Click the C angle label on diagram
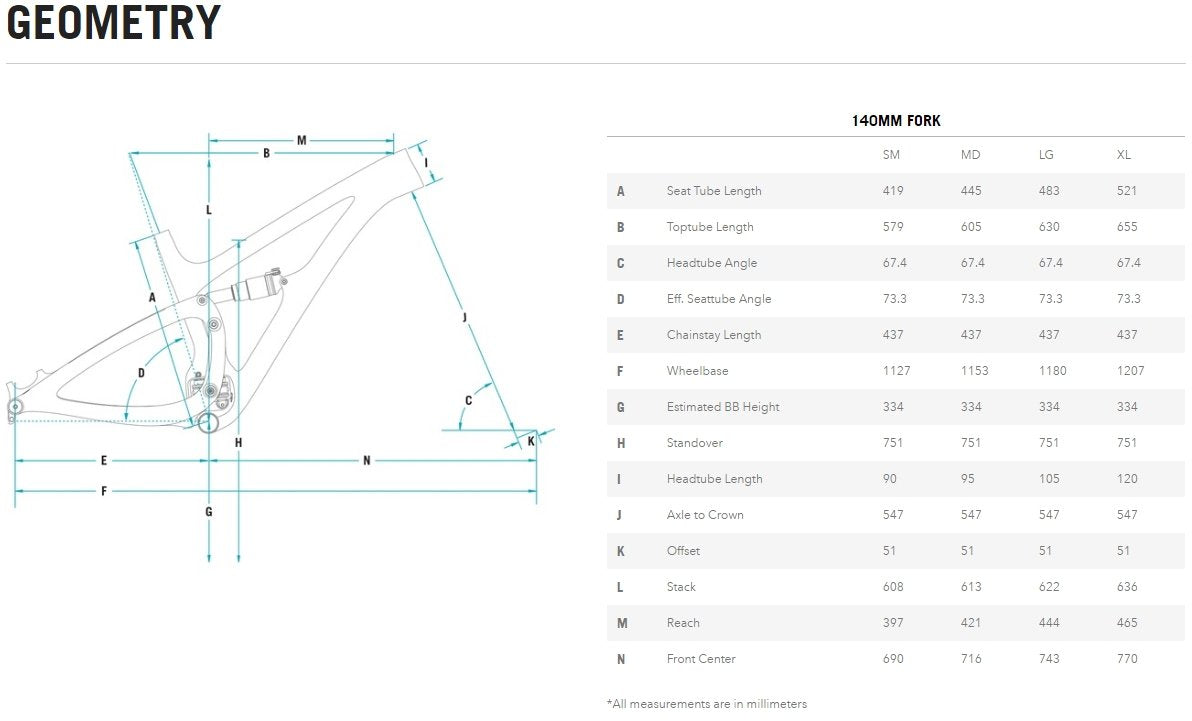This screenshot has height=721, width=1192. [468, 401]
